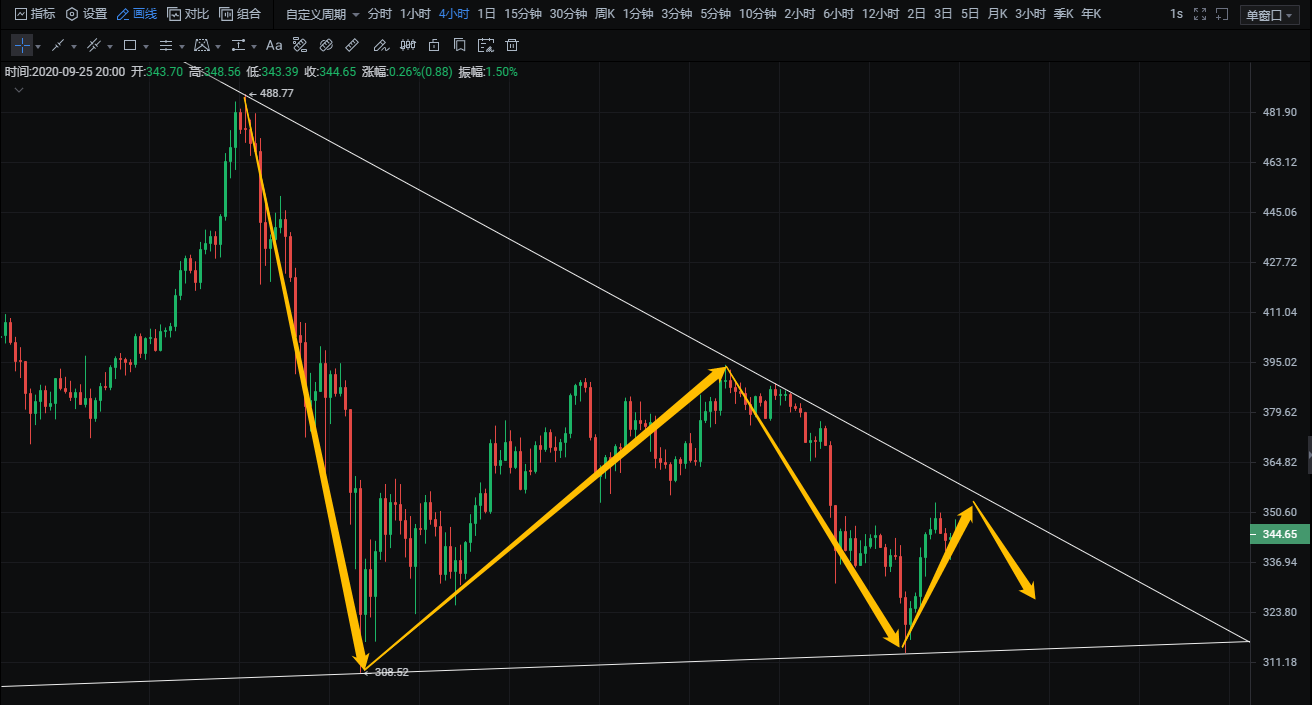Toggle the 组合 combination view
This screenshot has height=705, width=1312.
pos(240,14)
